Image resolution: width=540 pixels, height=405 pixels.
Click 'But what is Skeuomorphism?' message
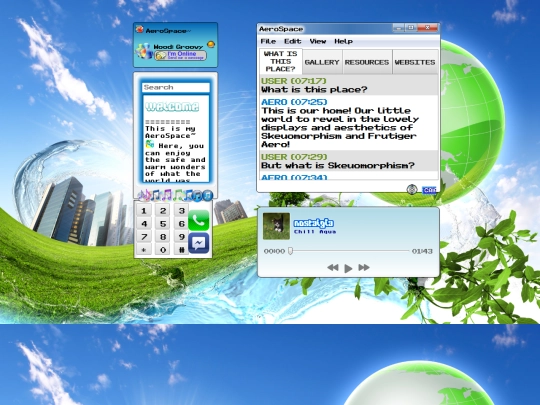pos(338,166)
